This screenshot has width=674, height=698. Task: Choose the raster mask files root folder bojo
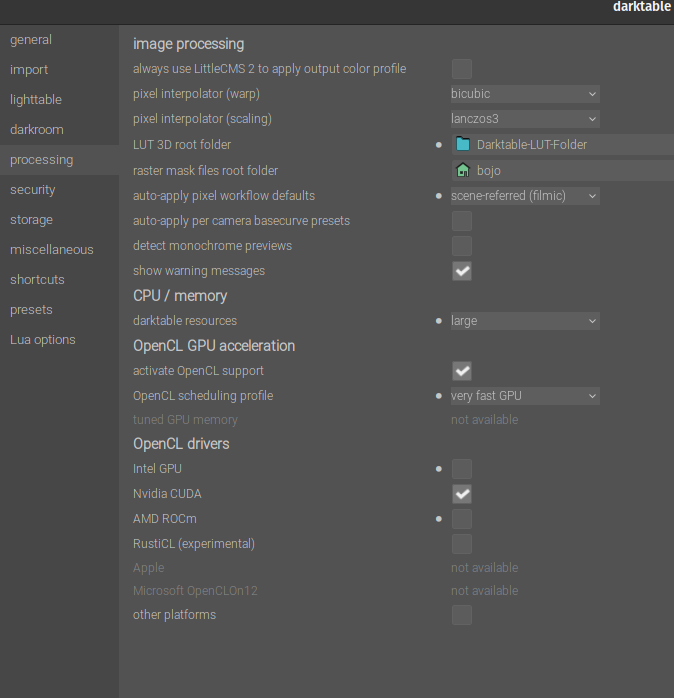pos(563,170)
